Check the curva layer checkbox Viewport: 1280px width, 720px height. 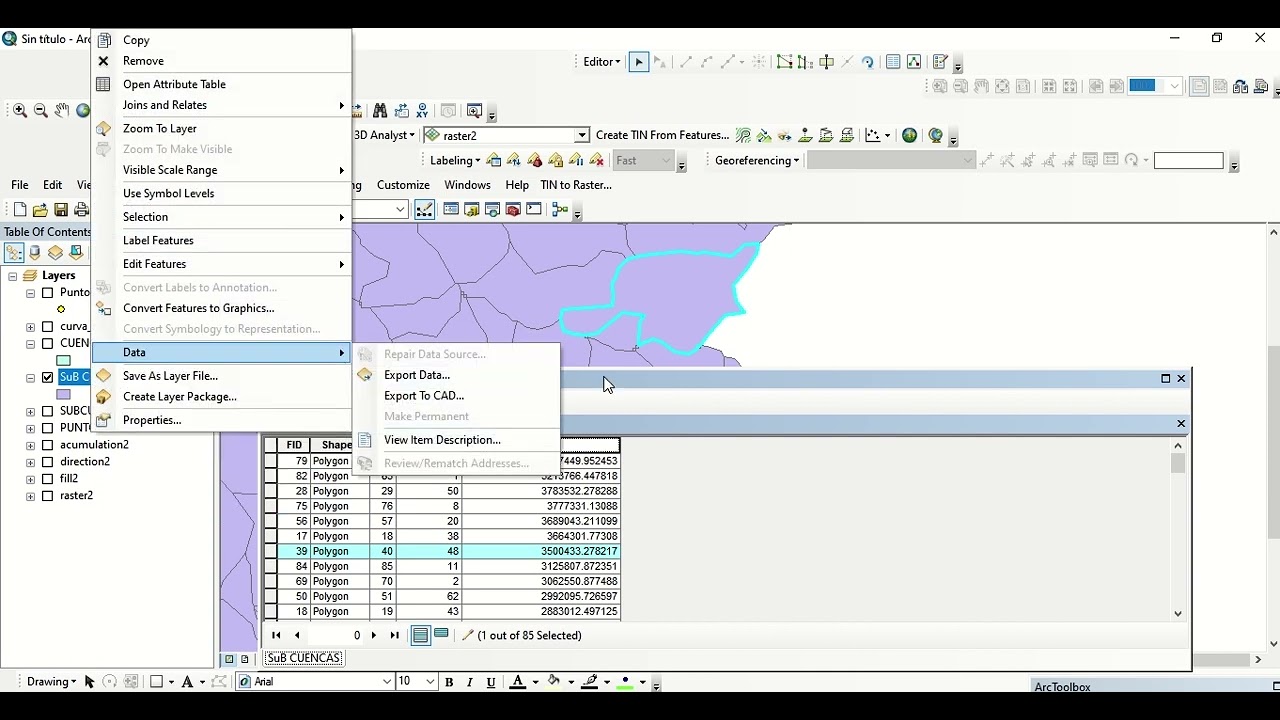[47, 327]
